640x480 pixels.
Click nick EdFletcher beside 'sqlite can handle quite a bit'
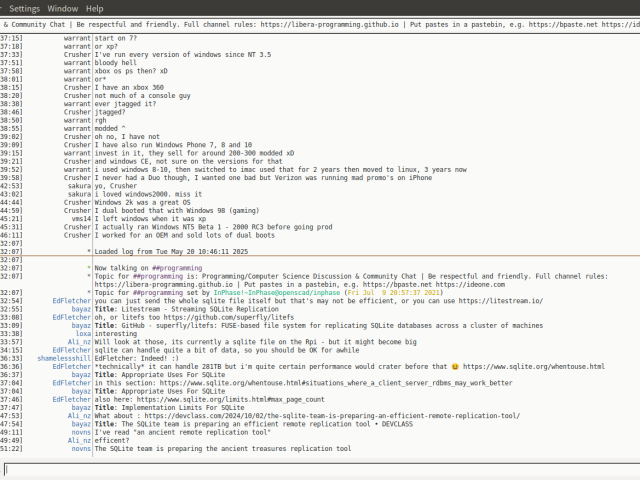(71, 350)
